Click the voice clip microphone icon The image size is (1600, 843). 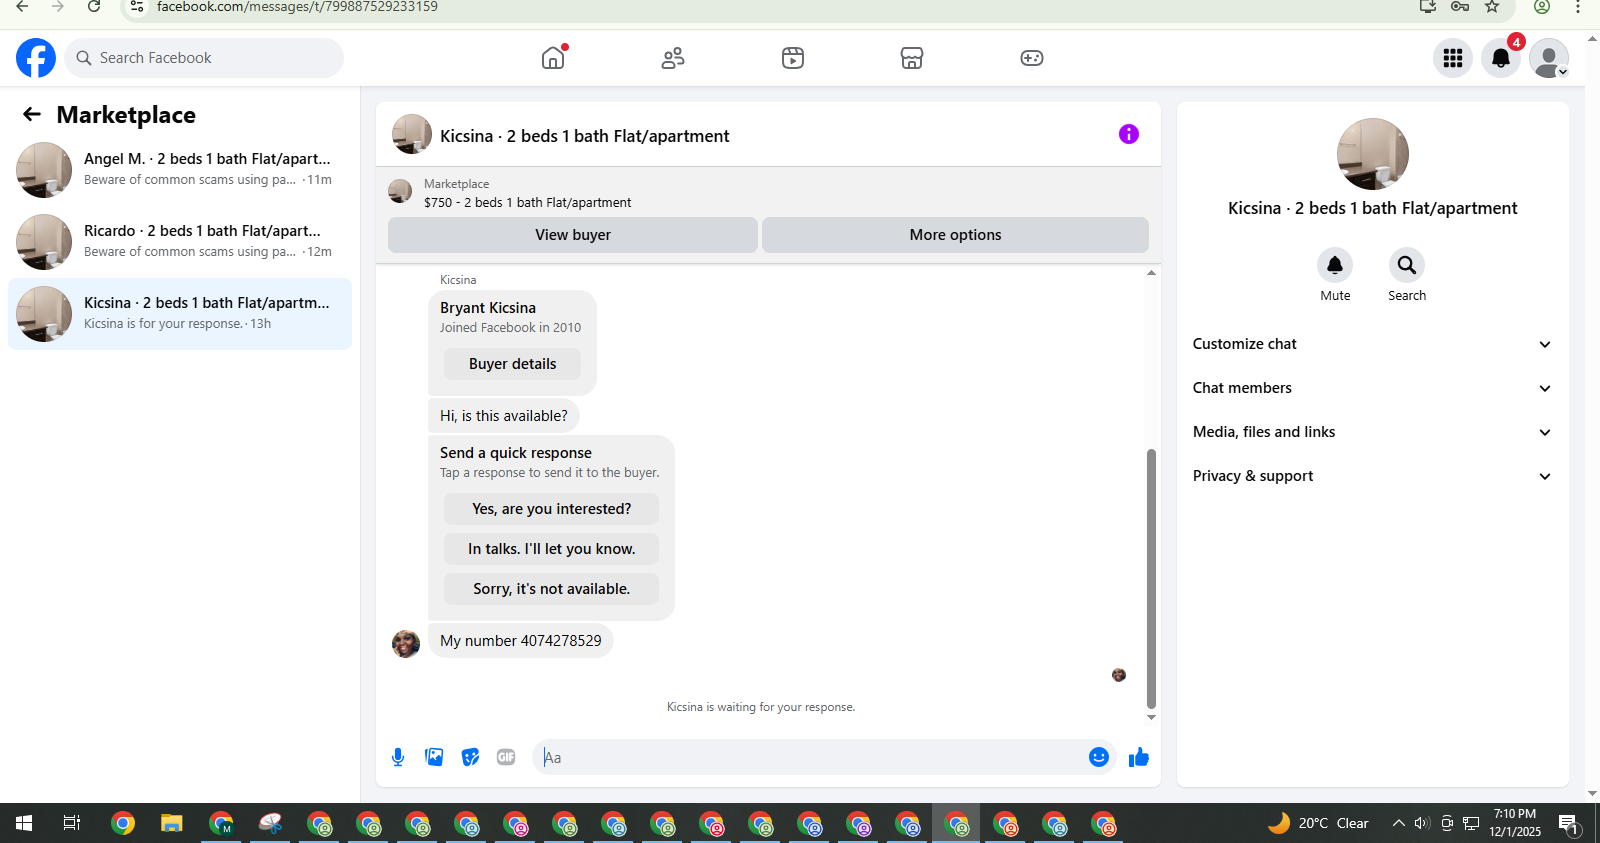coord(398,757)
